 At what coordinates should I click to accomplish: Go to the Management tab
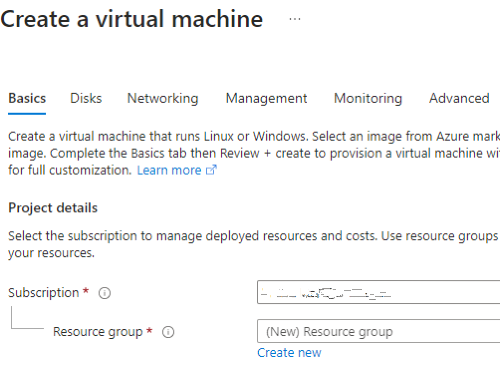266,99
